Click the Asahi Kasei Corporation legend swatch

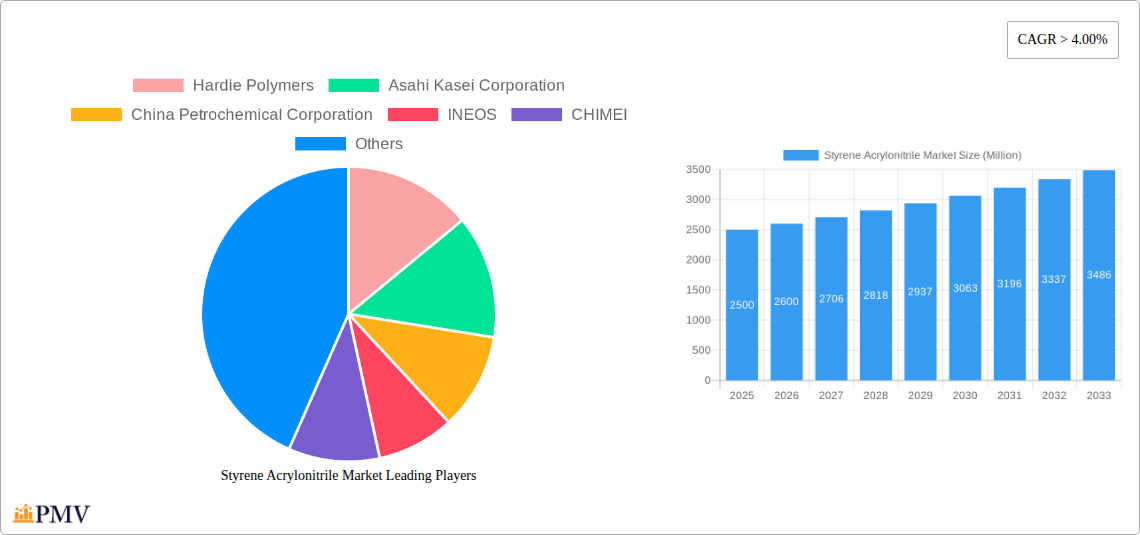354,86
